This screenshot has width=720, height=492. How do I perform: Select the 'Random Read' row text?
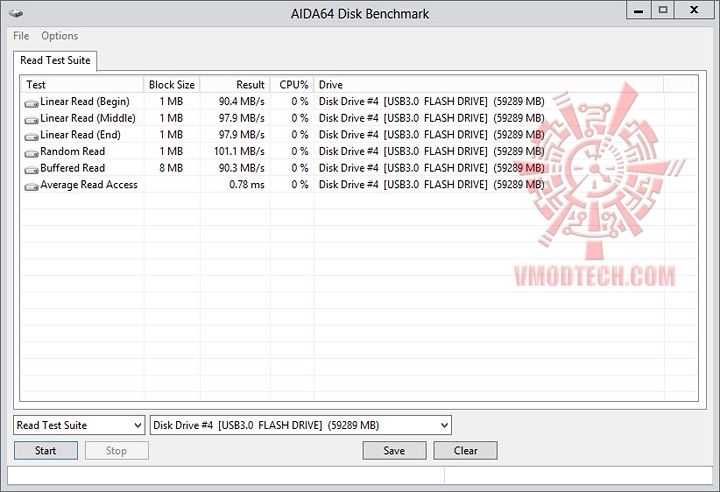[73, 151]
